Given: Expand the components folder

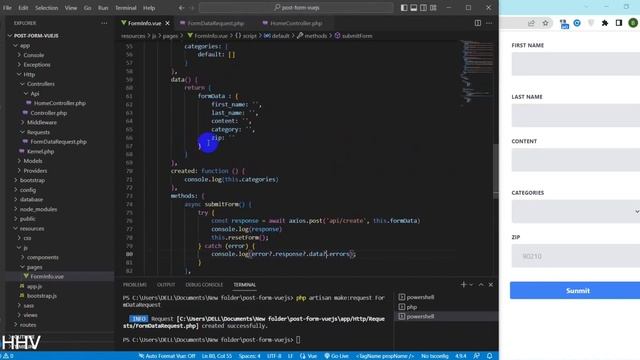Looking at the screenshot, I should click(x=42, y=257).
